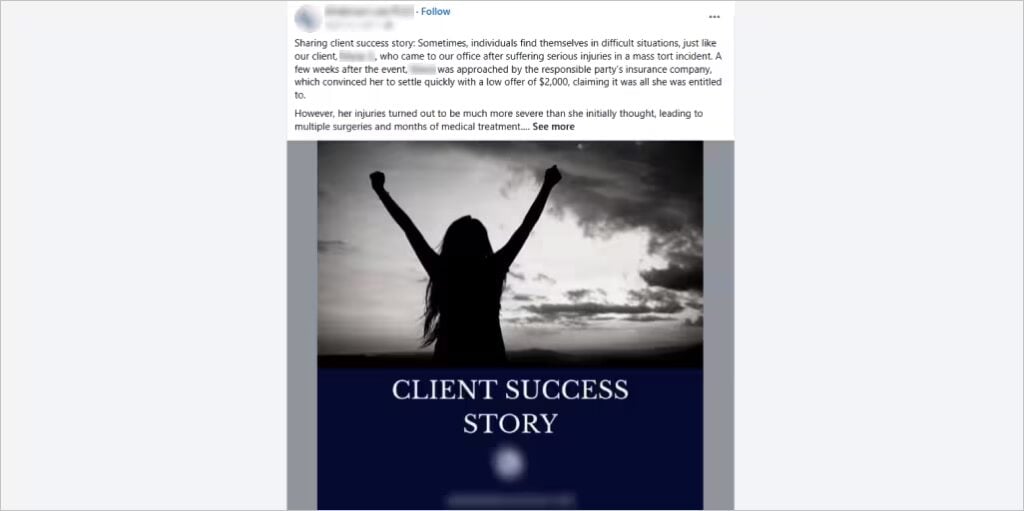The height and width of the screenshot is (511, 1024).
Task: Expand post text with See more
Action: pos(553,127)
